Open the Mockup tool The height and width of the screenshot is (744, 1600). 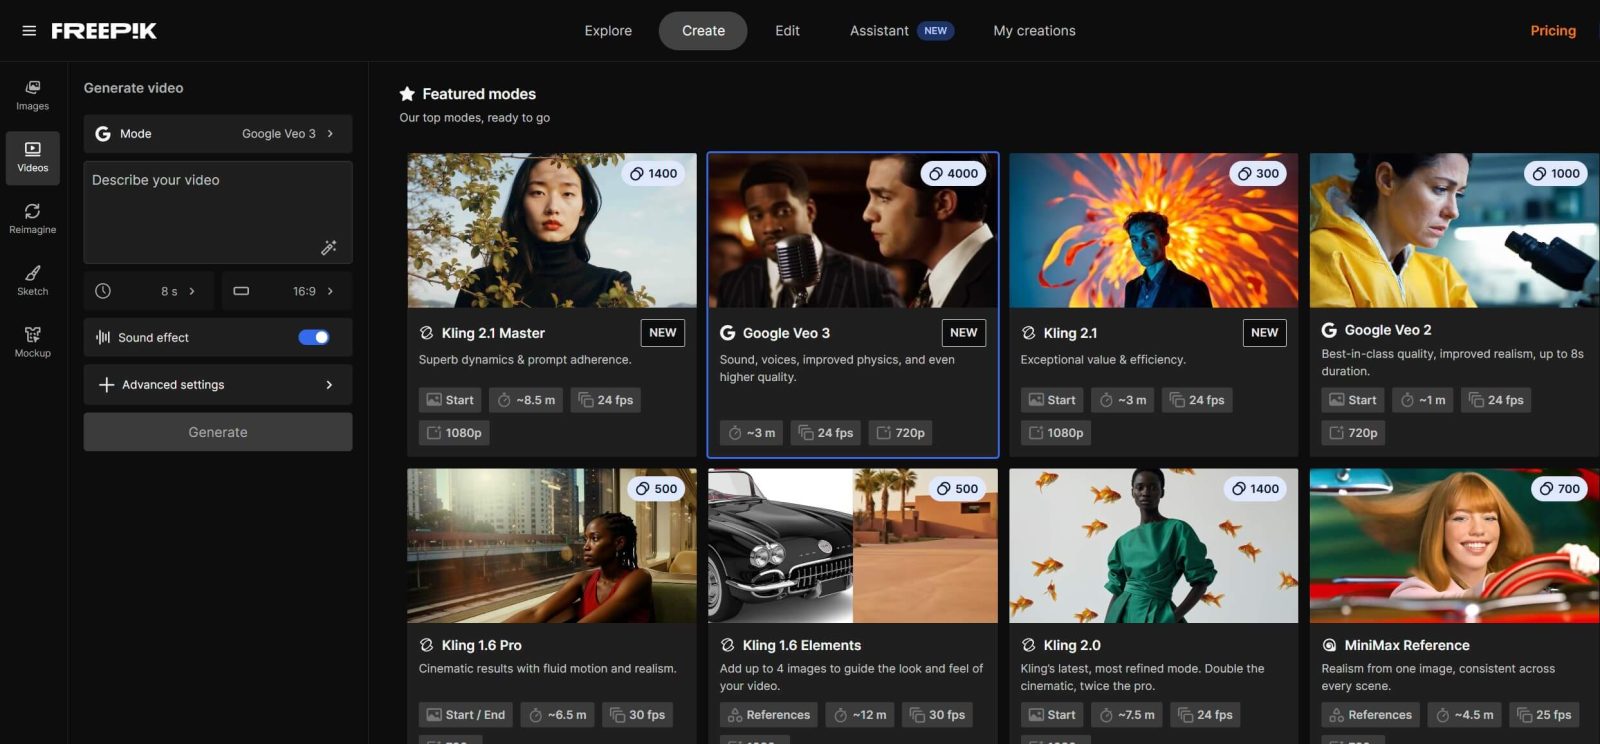pos(32,341)
